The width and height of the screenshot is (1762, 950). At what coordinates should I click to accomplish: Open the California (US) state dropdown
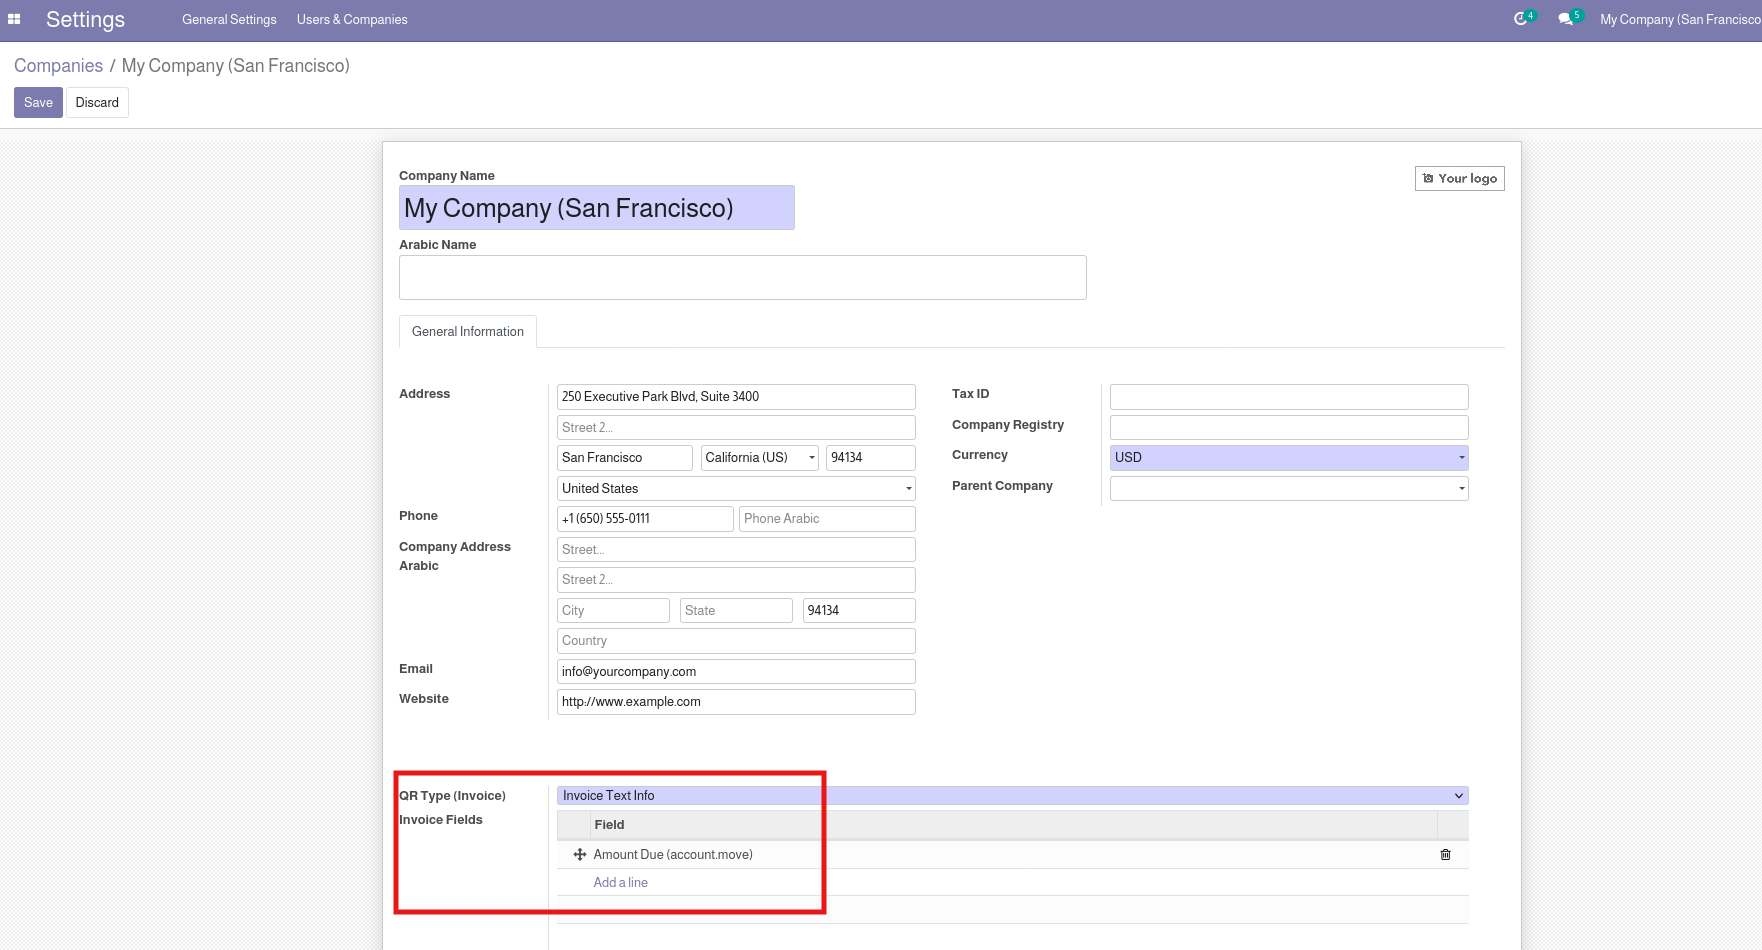point(760,458)
